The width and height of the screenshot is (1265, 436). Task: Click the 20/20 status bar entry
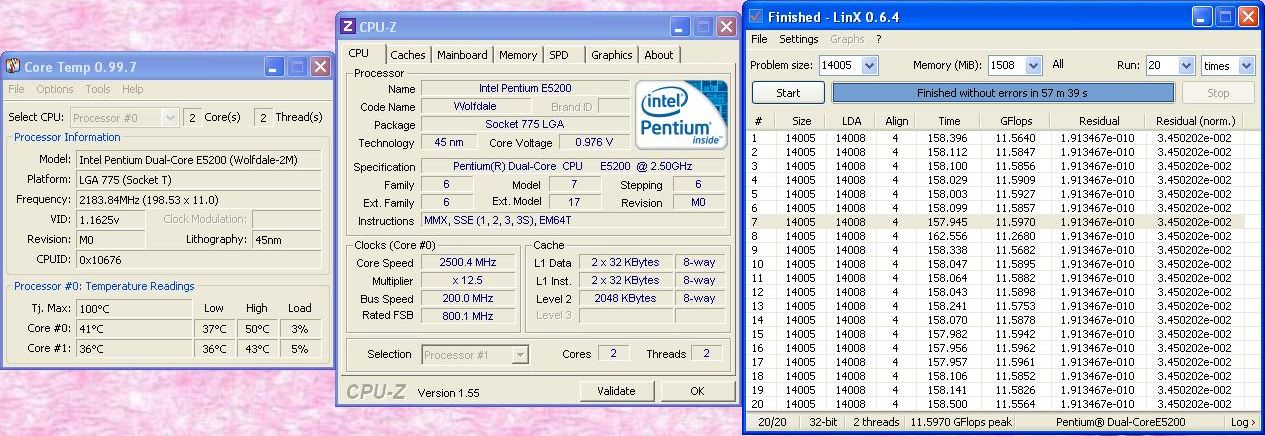click(x=774, y=422)
